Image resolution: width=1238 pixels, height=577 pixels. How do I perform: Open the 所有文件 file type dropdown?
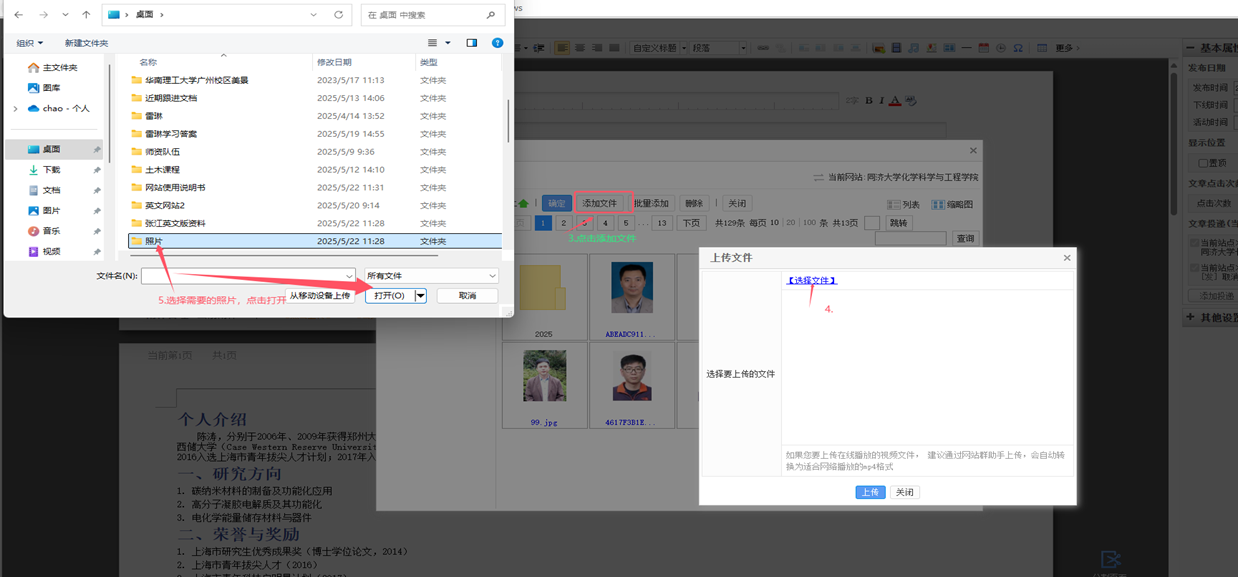[430, 276]
